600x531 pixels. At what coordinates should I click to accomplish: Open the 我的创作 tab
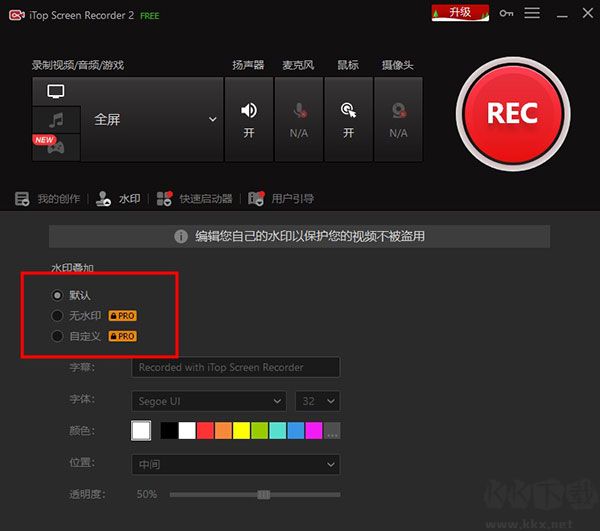[47, 199]
